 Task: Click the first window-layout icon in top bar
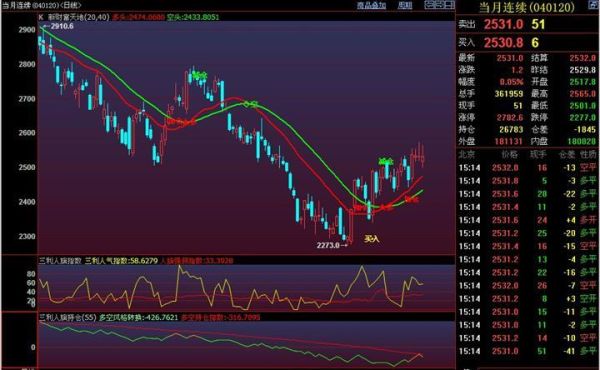[429, 5]
